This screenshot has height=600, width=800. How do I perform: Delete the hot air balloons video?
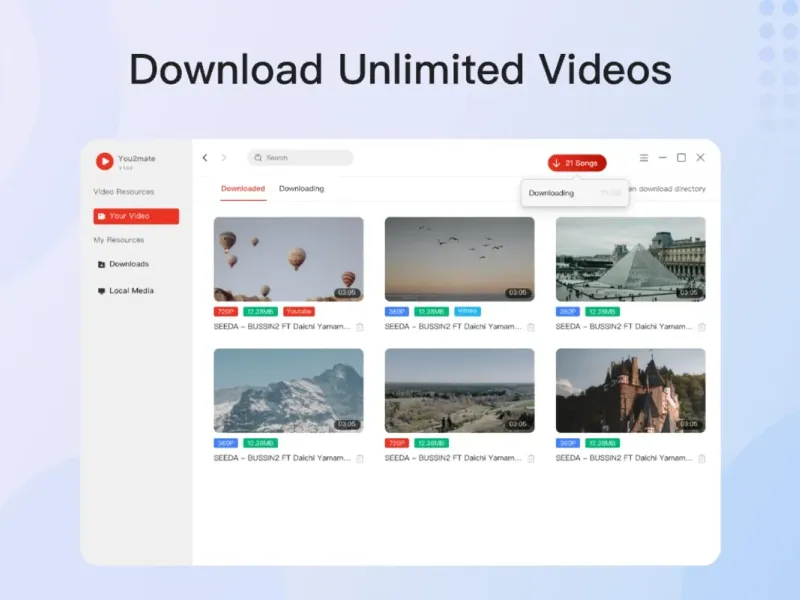(360, 327)
